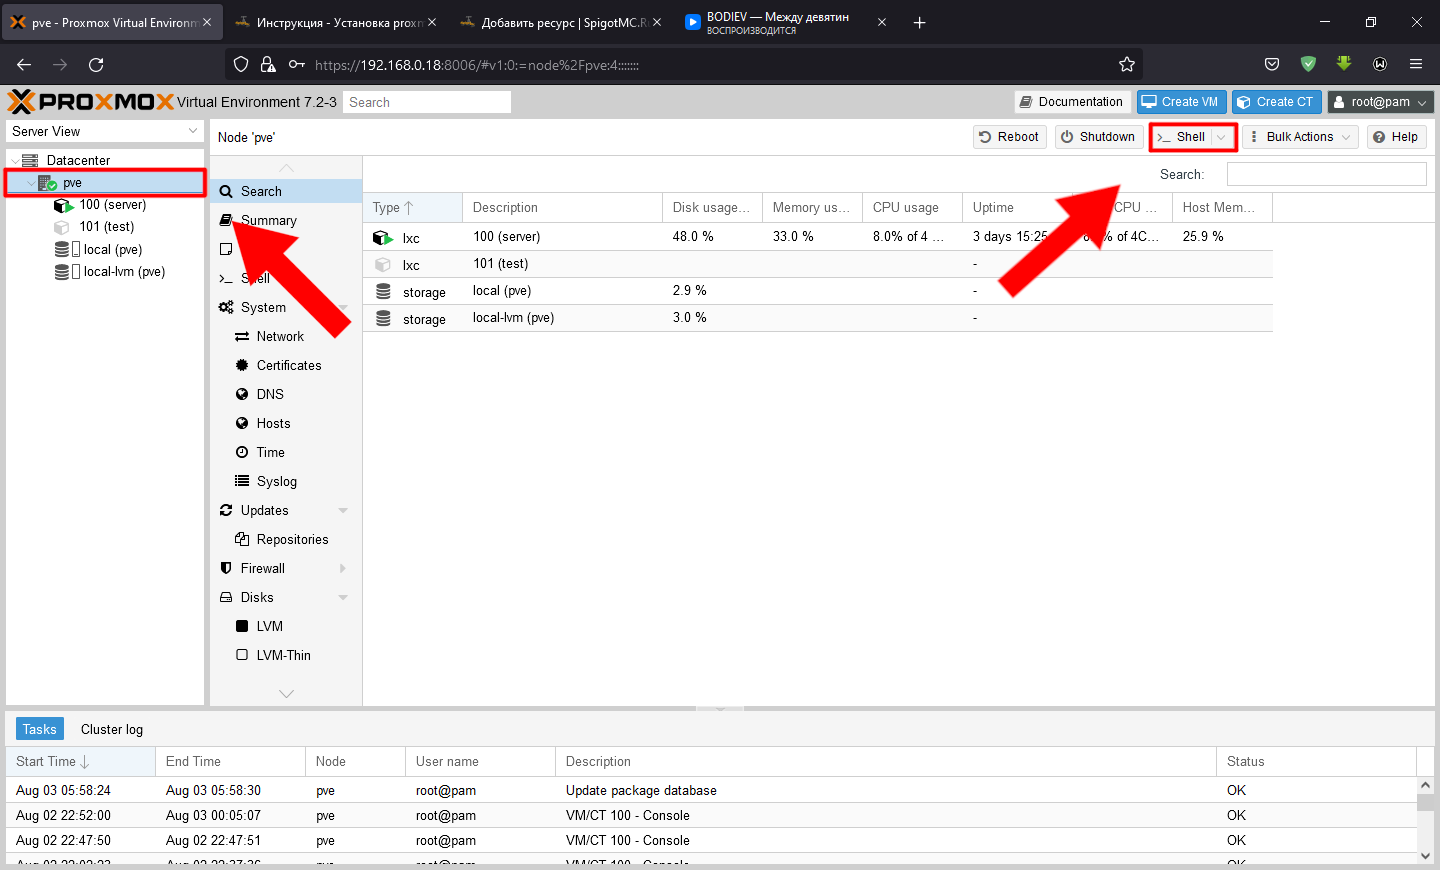Screen dimensions: 1440x870
Task: Open Time settings
Action: tap(286, 452)
